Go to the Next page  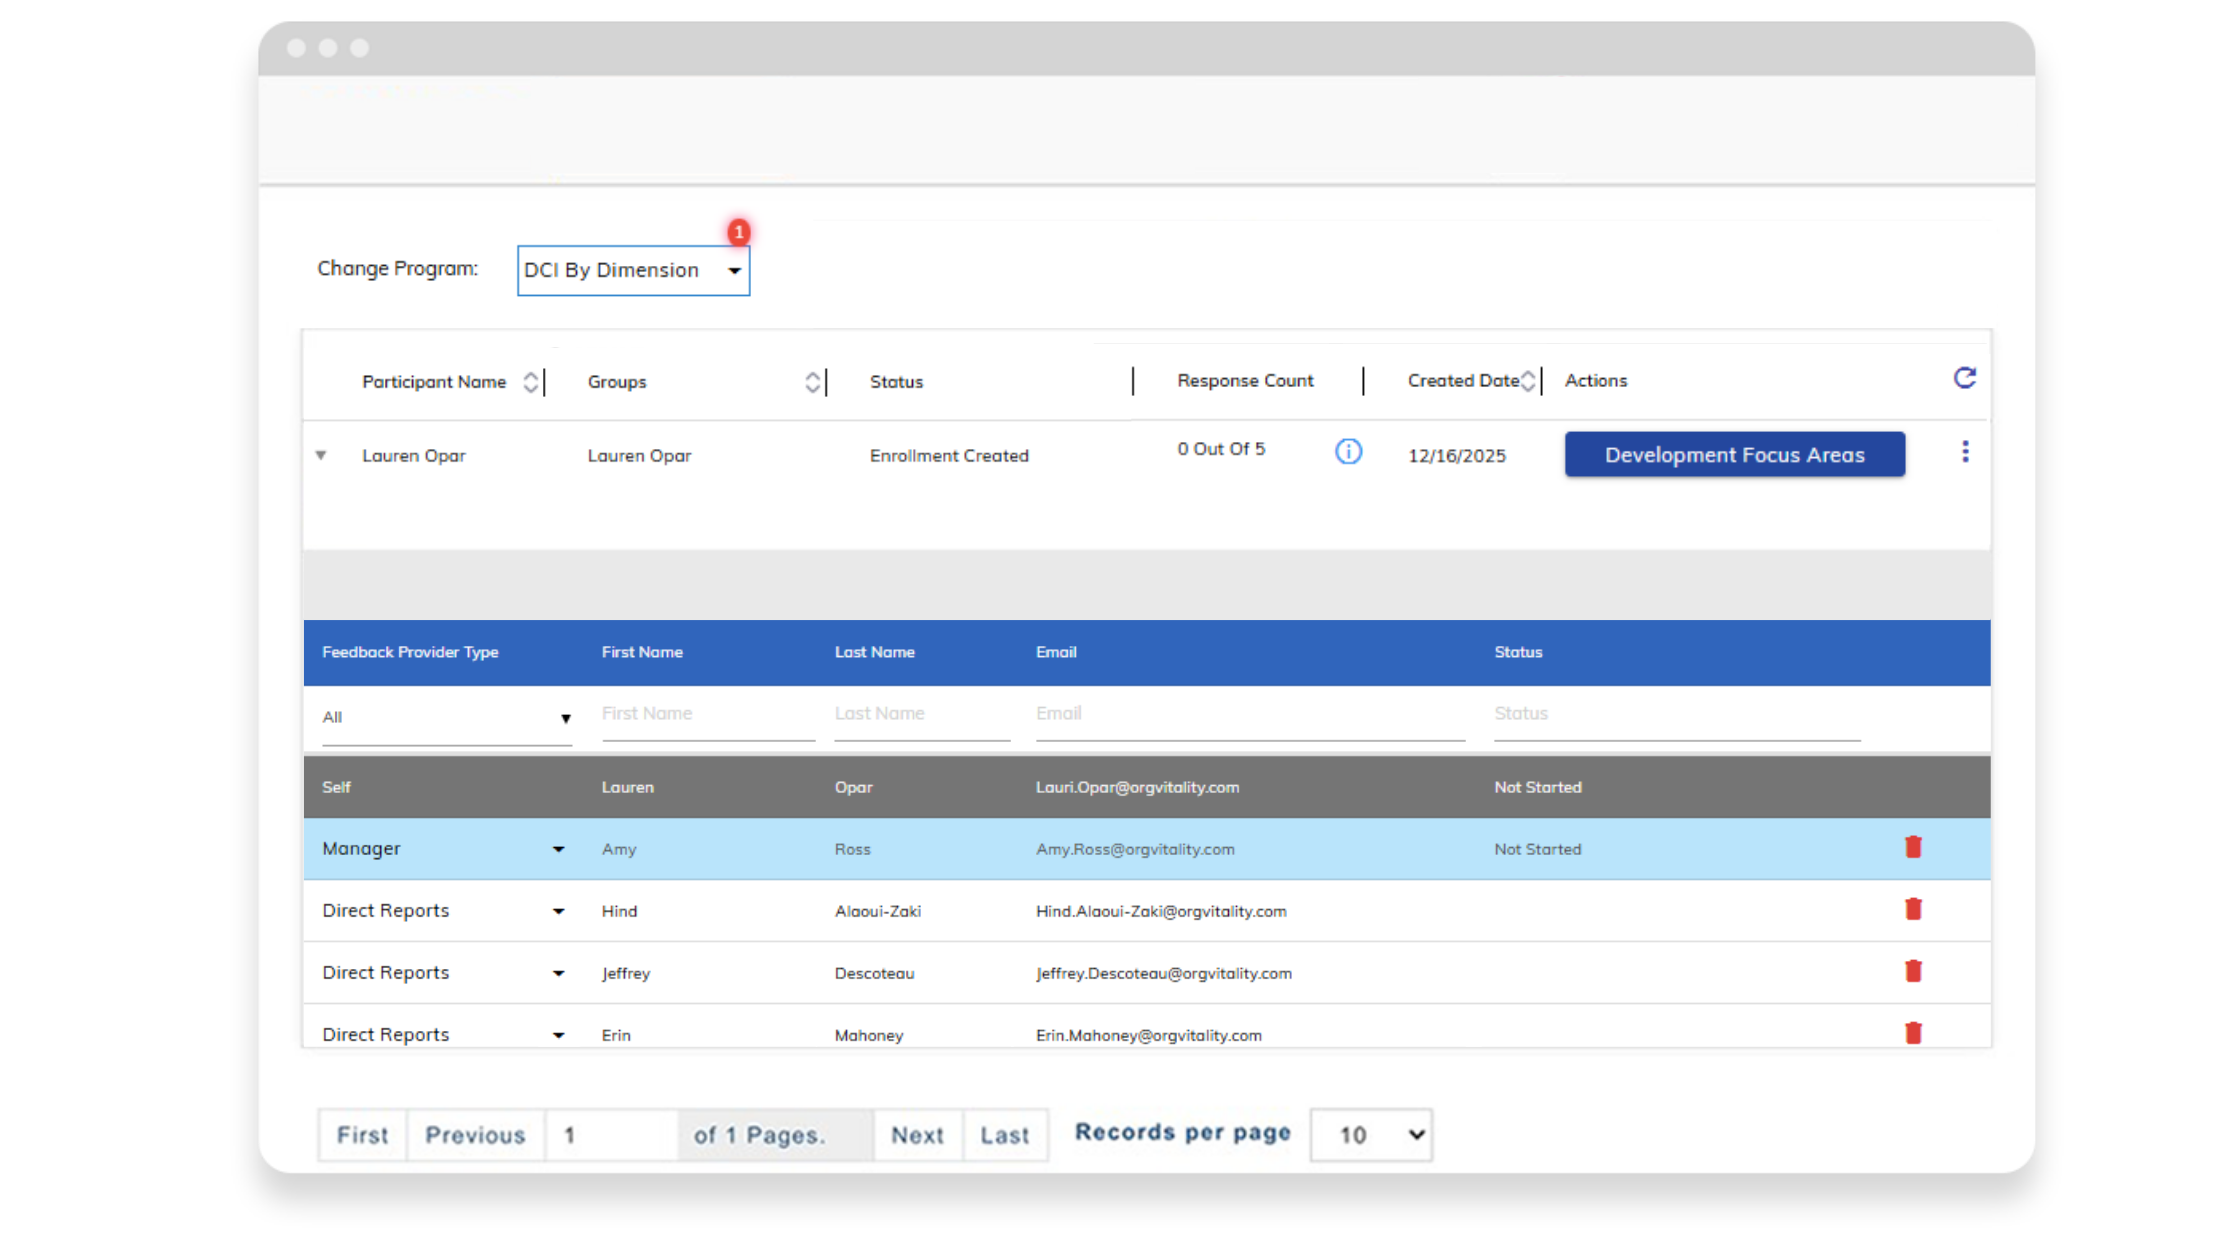click(x=917, y=1135)
